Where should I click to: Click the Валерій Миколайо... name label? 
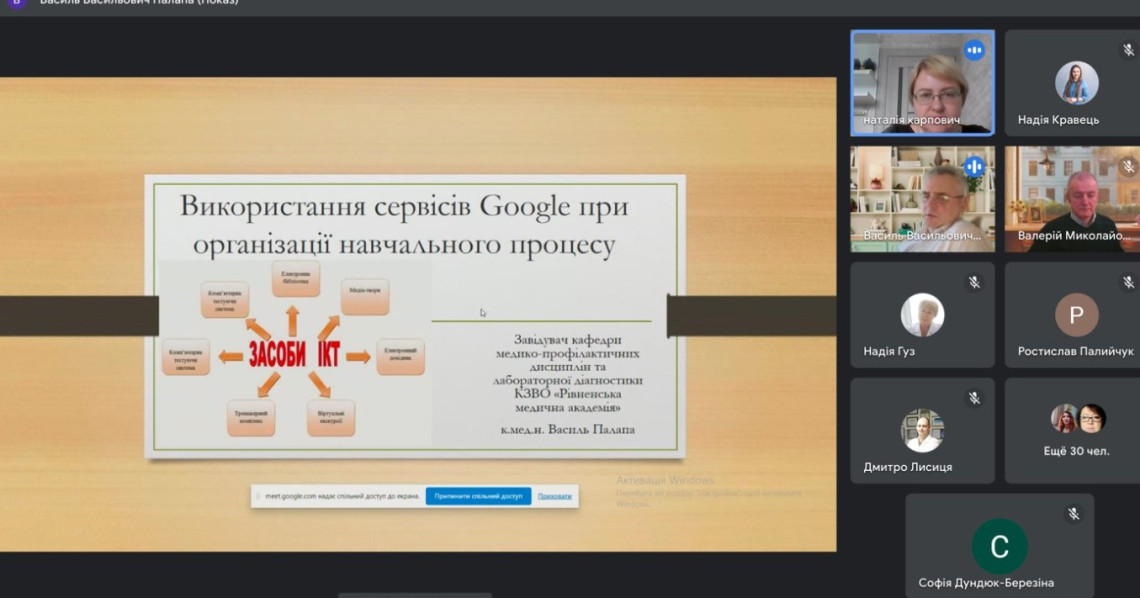point(1074,235)
